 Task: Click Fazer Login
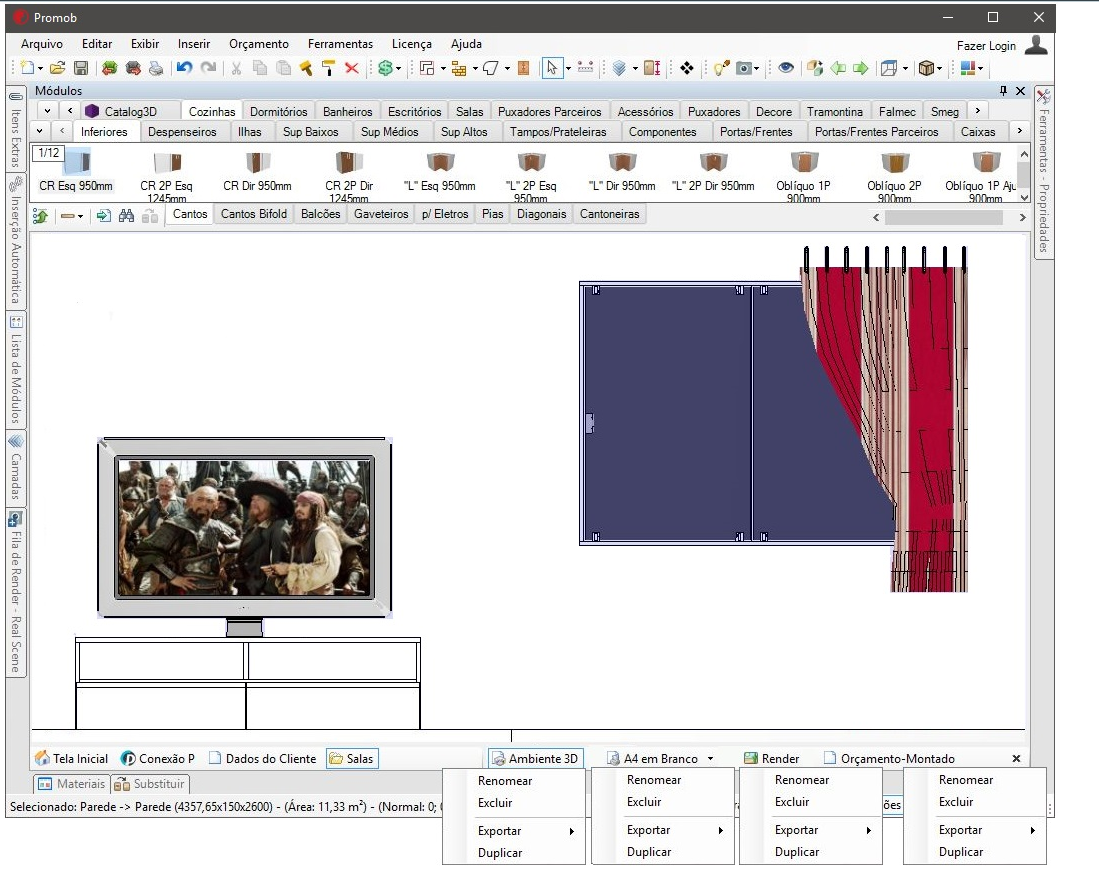pos(986,46)
